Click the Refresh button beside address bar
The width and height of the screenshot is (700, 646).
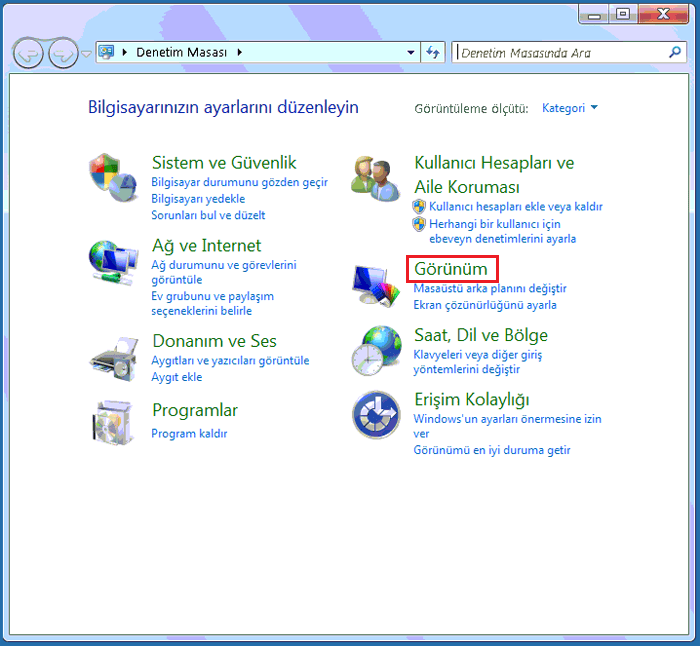coord(433,53)
